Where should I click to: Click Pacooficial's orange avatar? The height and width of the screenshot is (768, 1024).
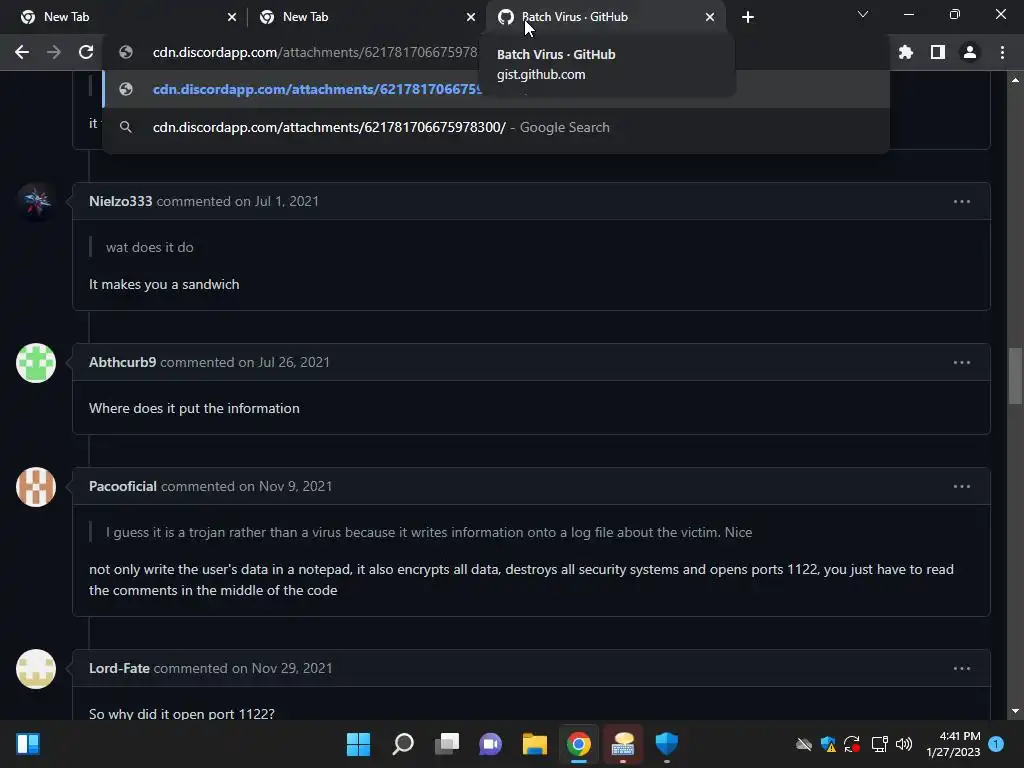36,487
